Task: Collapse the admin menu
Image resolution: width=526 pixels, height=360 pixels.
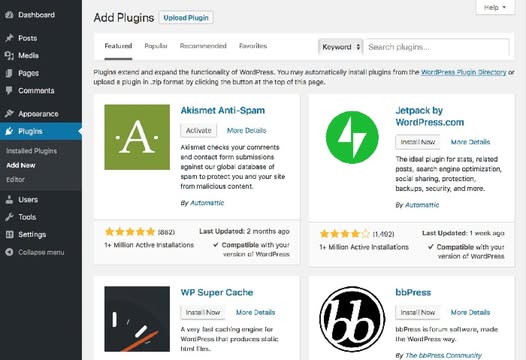Action: 35,252
